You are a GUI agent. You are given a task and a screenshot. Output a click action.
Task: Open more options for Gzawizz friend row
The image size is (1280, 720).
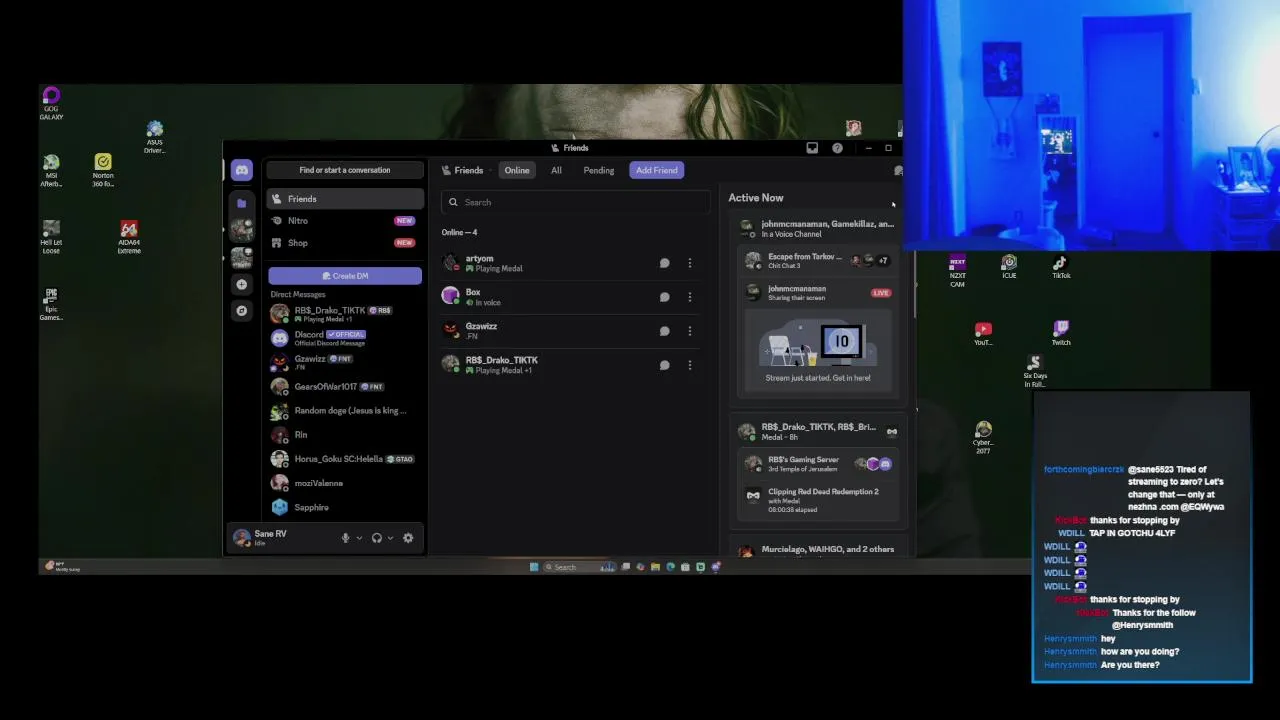tap(689, 331)
